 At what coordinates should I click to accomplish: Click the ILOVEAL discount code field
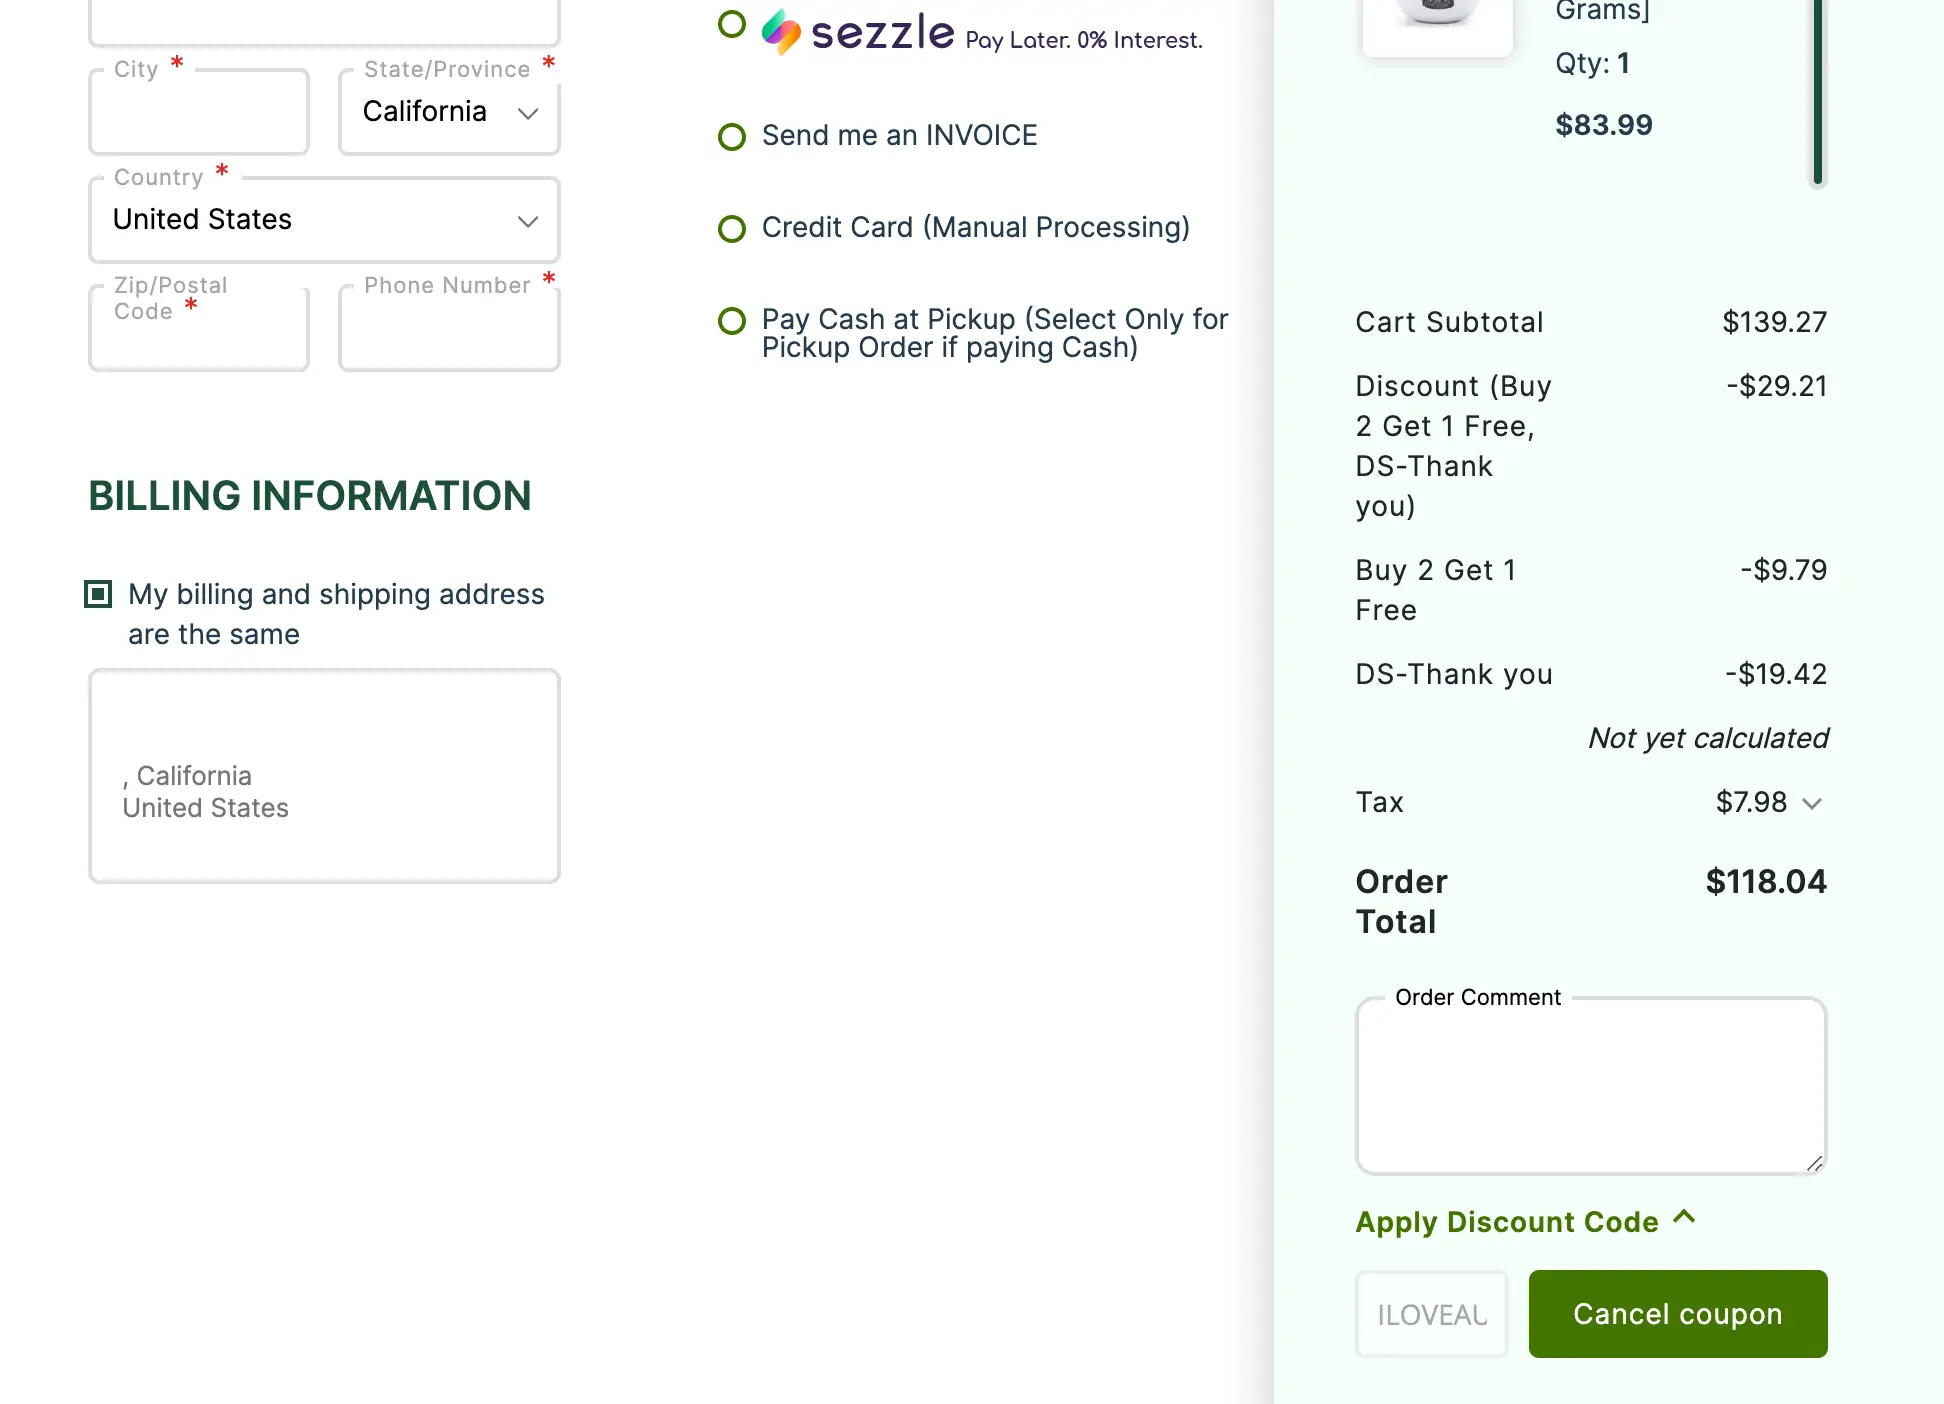(1431, 1314)
